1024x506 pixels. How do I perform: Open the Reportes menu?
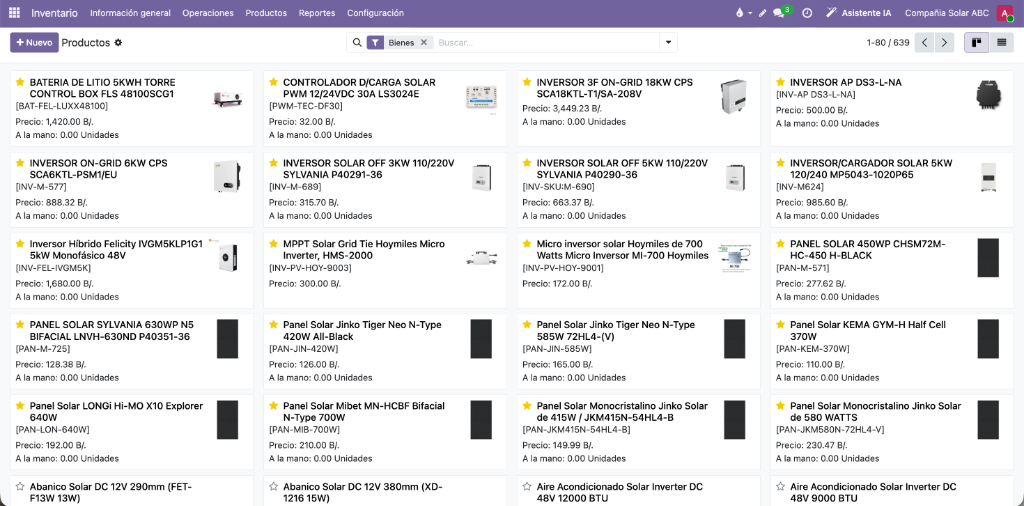317,13
